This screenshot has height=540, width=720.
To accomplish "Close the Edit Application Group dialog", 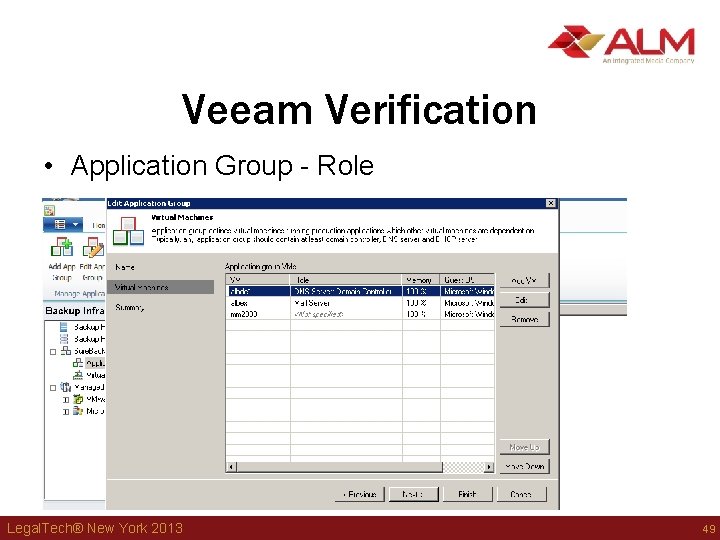I will click(x=551, y=203).
